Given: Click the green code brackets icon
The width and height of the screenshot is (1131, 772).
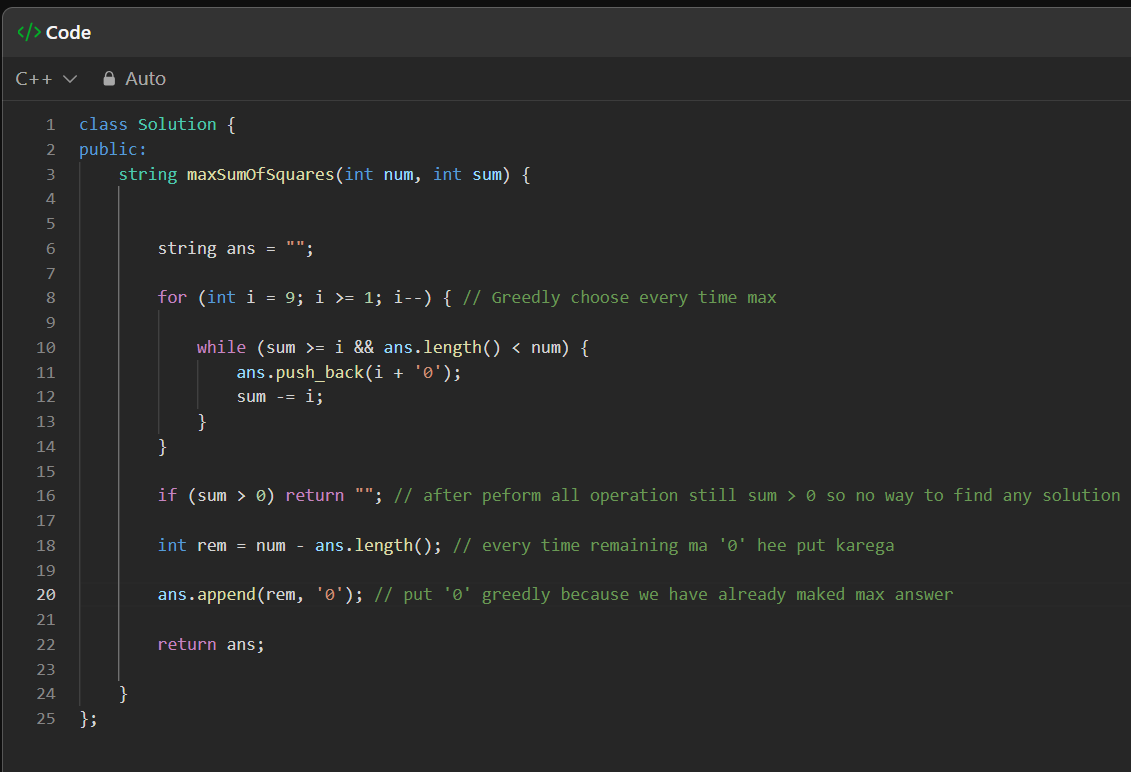Looking at the screenshot, I should (29, 32).
